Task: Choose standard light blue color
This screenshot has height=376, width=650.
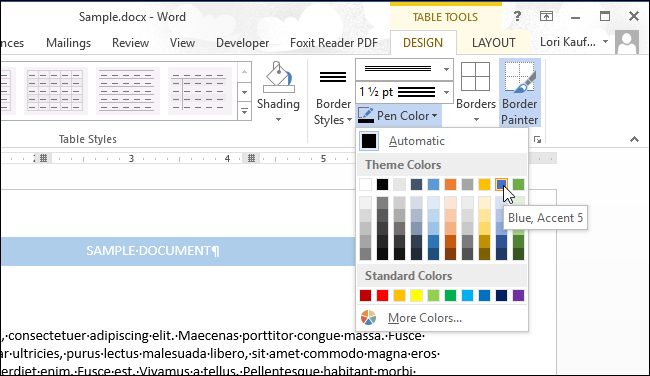Action: coord(468,295)
